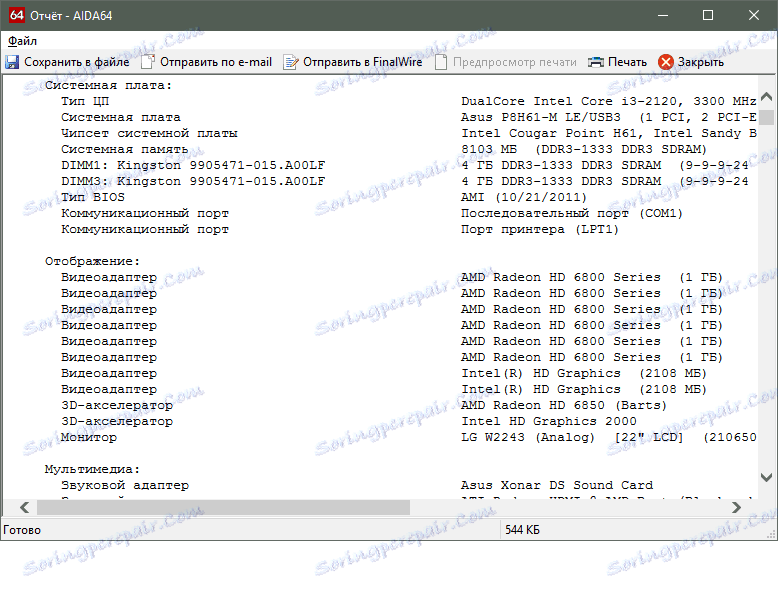Click the Печать label
Image resolution: width=778 pixels, height=594 pixels.
[x=627, y=62]
